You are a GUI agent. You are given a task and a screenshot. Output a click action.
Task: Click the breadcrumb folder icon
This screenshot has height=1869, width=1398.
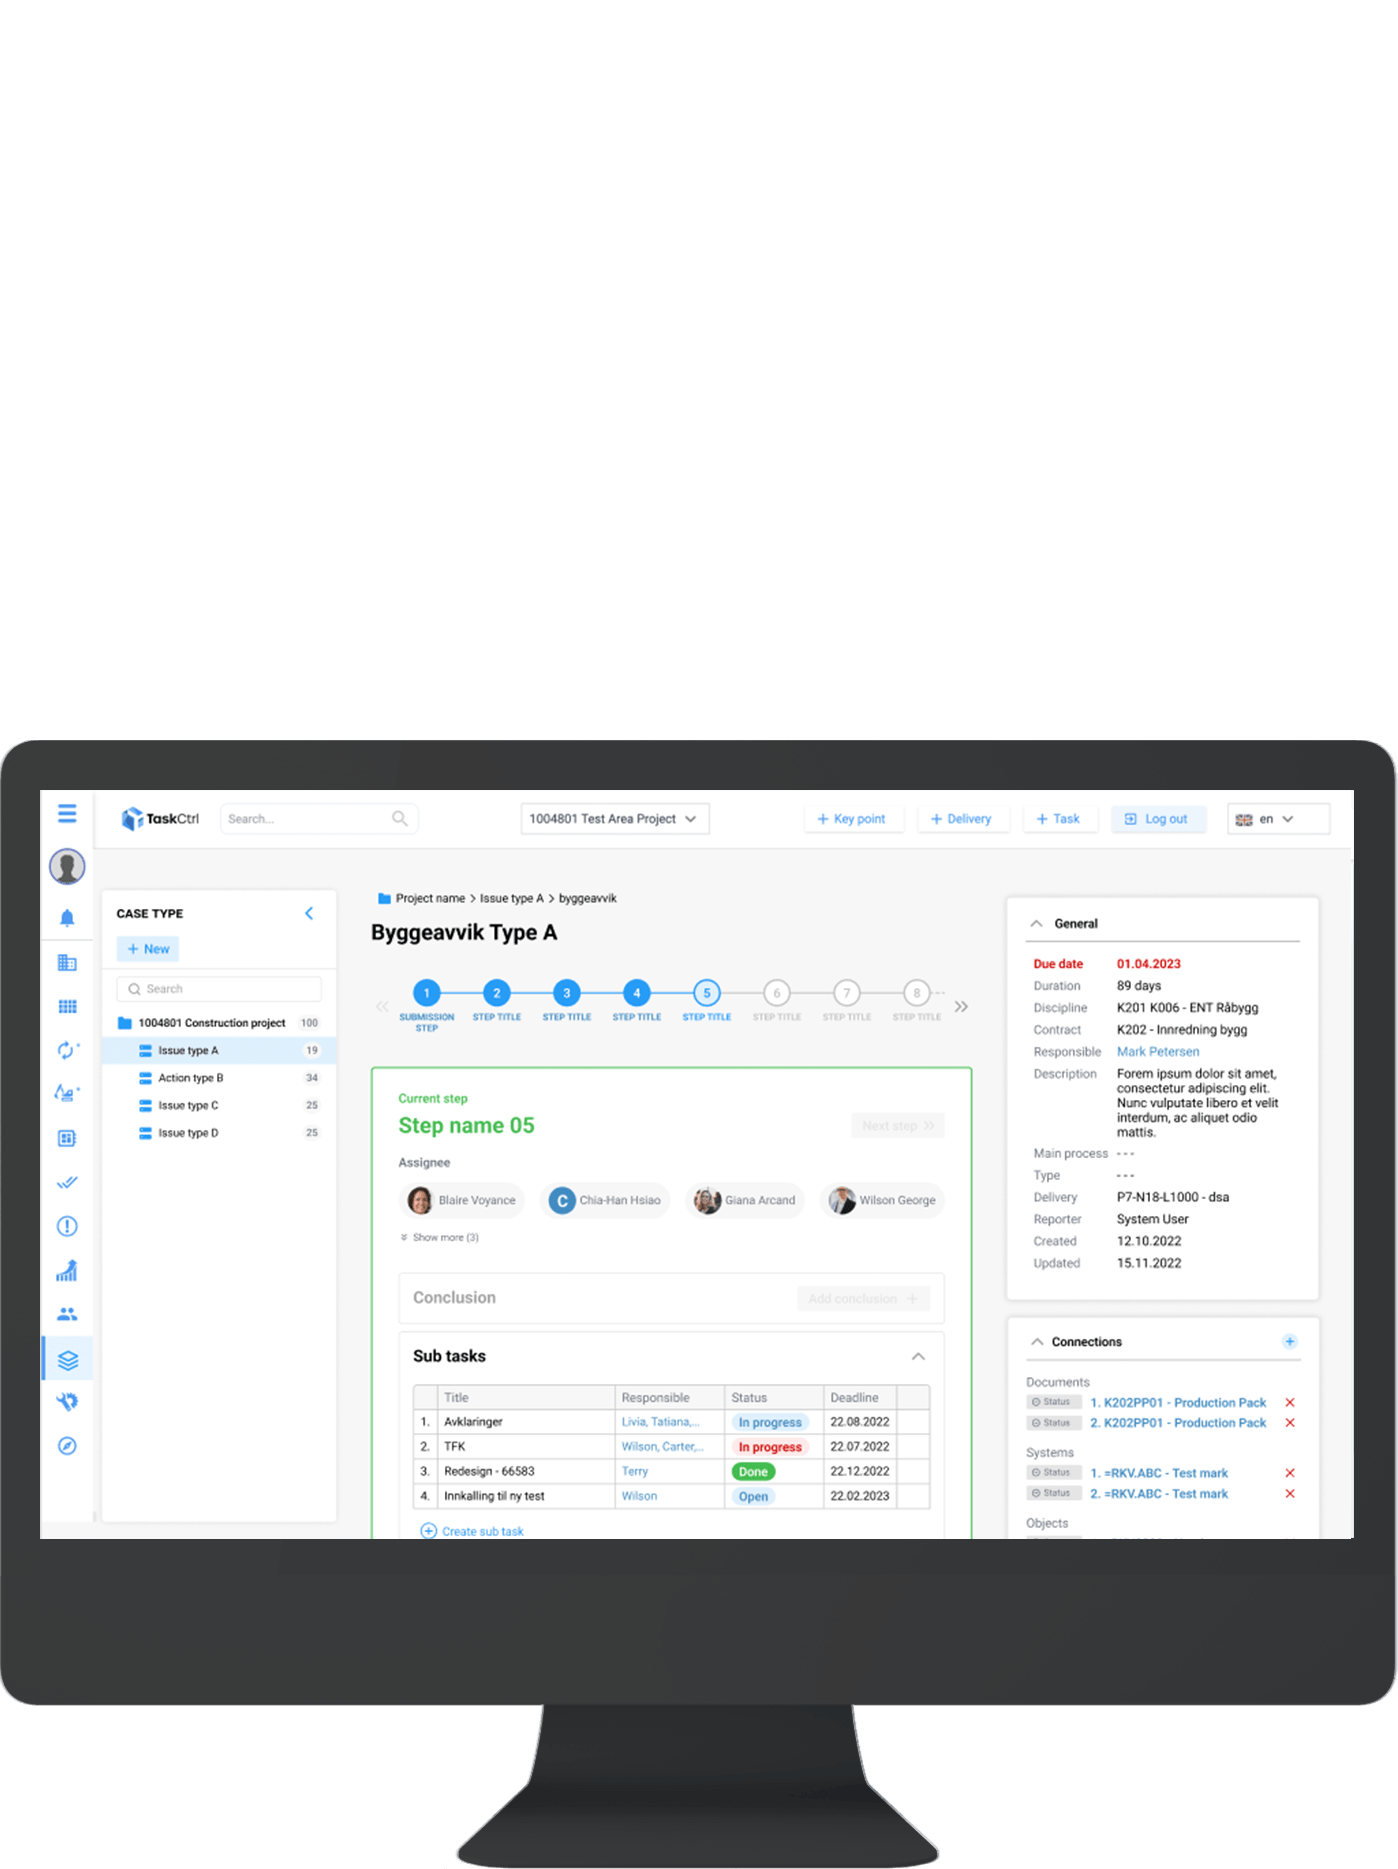click(384, 898)
